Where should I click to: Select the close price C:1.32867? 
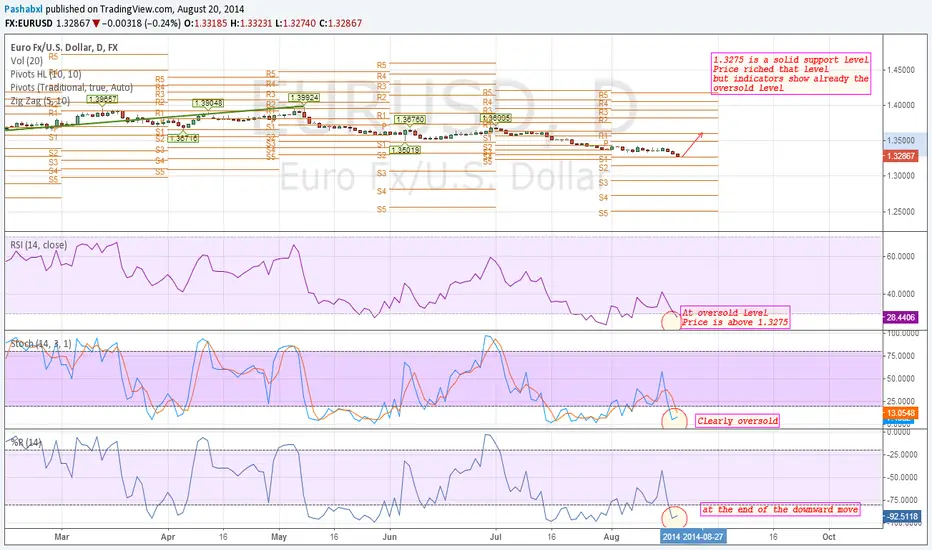click(341, 23)
